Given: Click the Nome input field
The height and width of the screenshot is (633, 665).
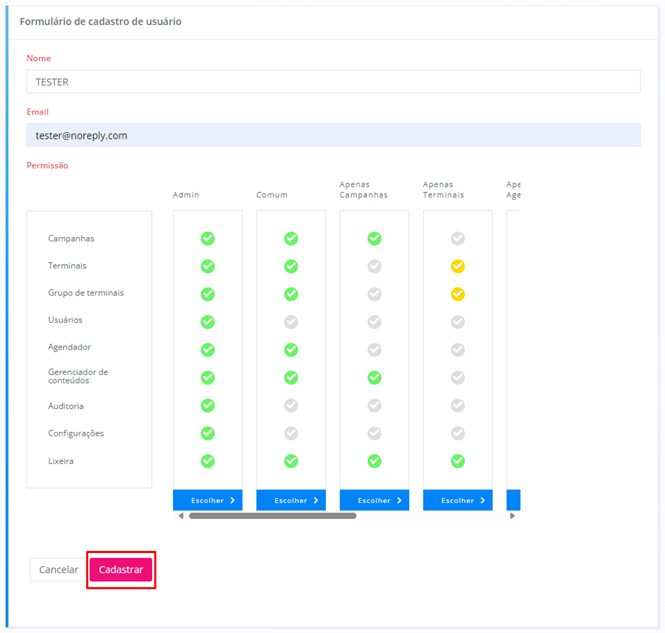Looking at the screenshot, I should tap(333, 82).
